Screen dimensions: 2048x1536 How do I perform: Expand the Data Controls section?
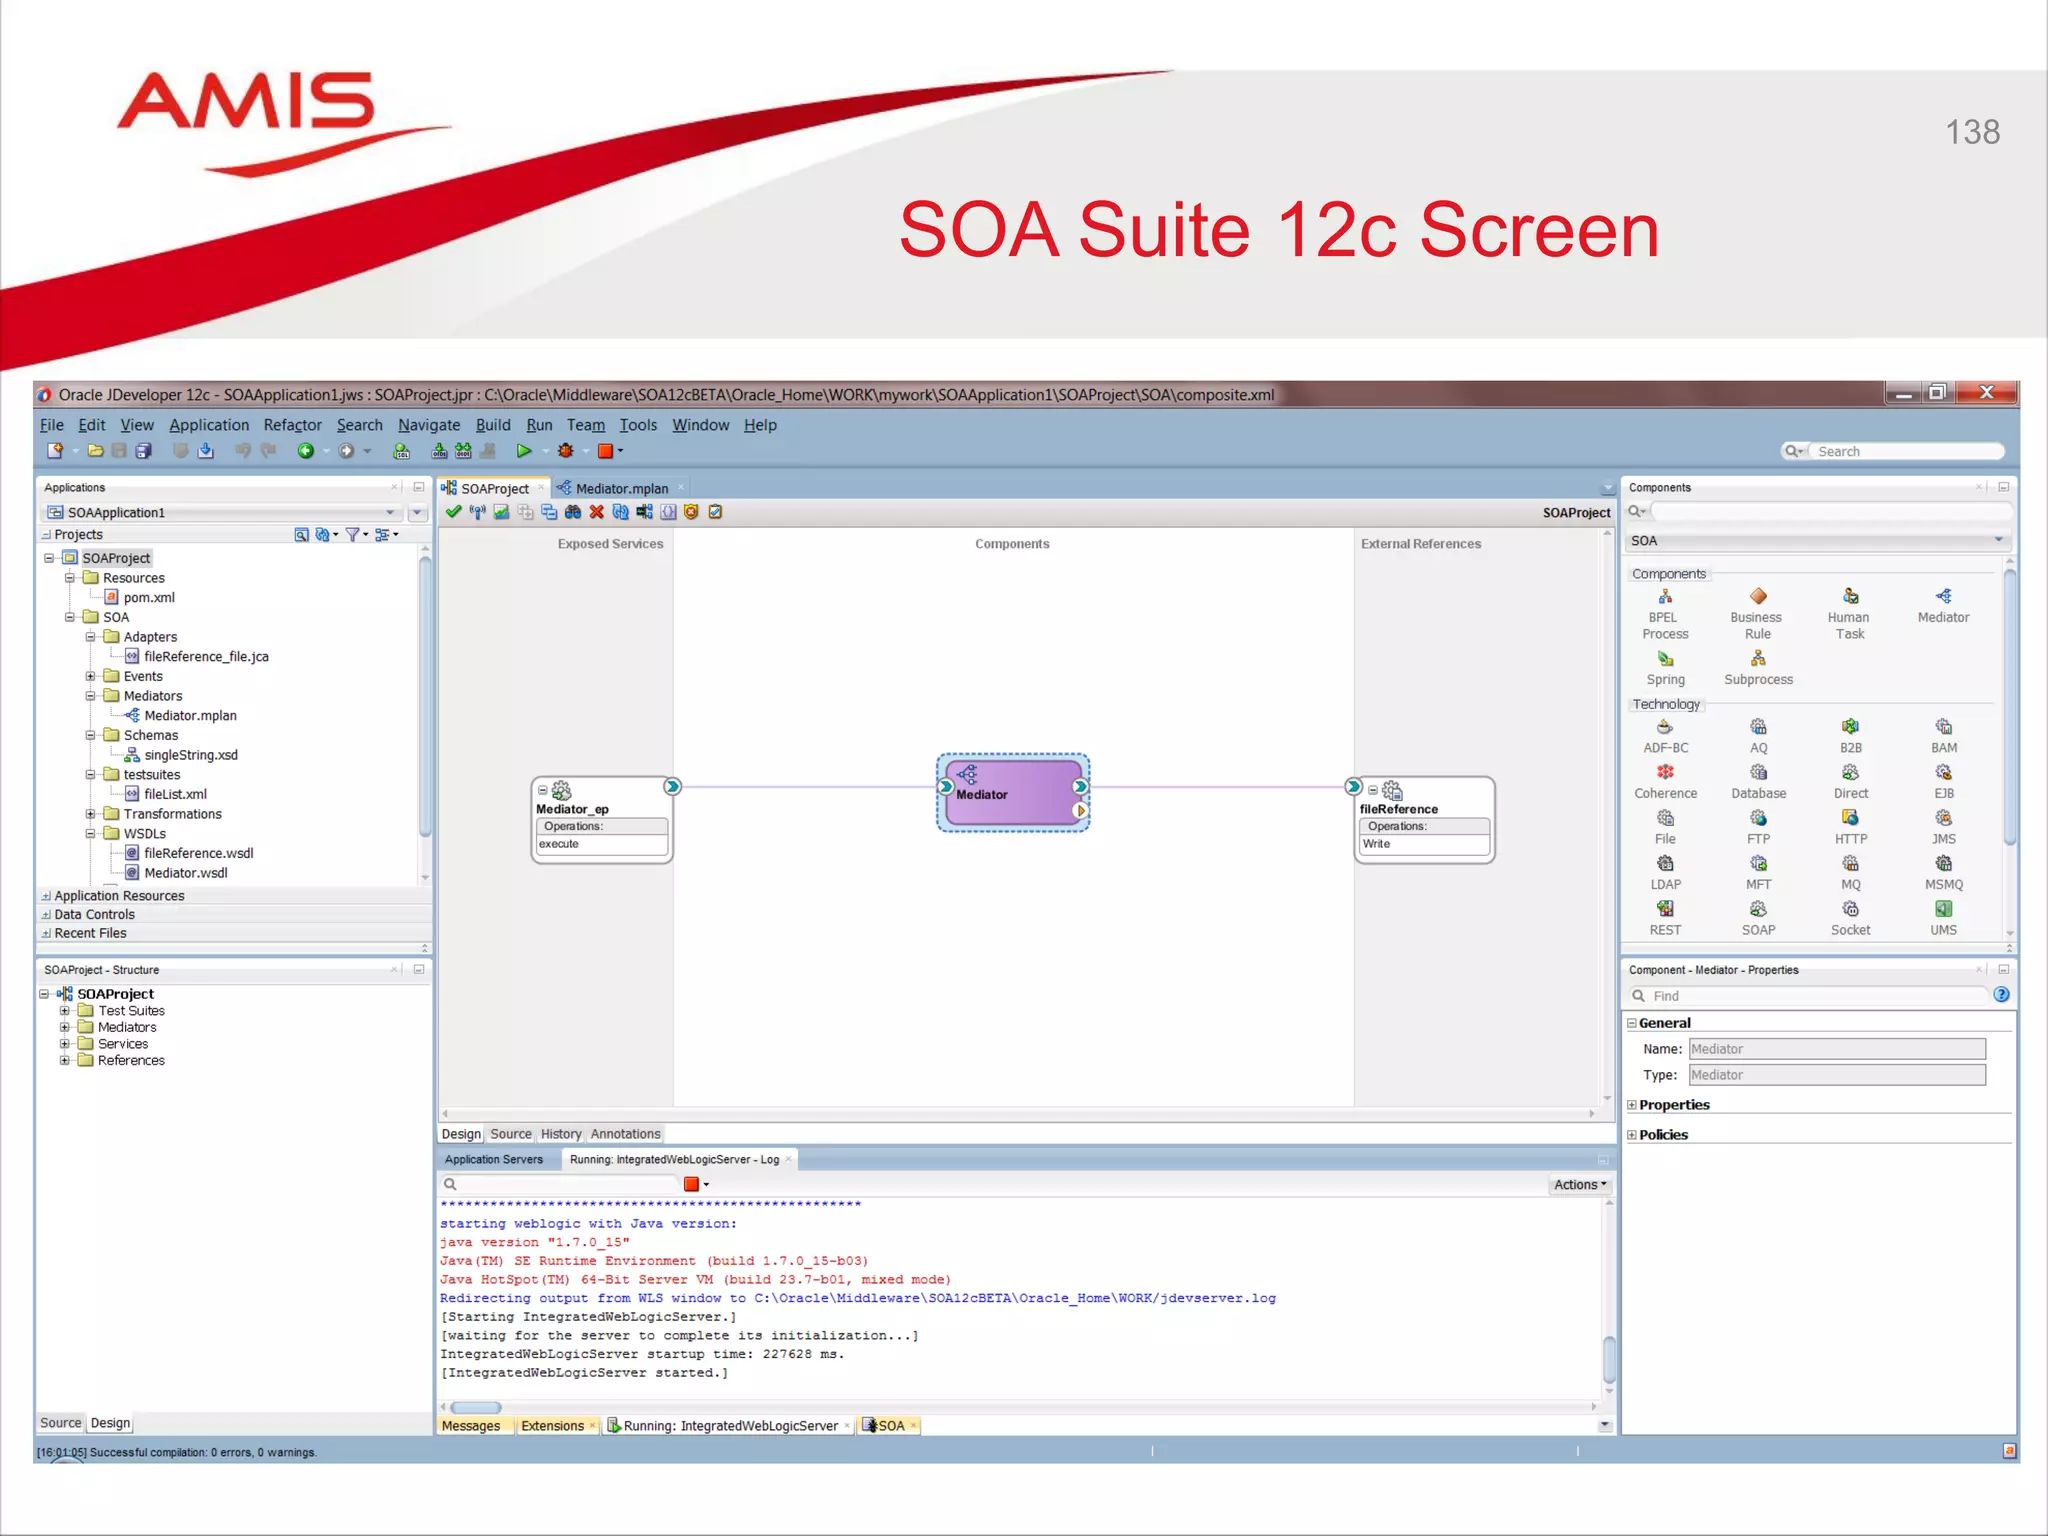tap(46, 915)
